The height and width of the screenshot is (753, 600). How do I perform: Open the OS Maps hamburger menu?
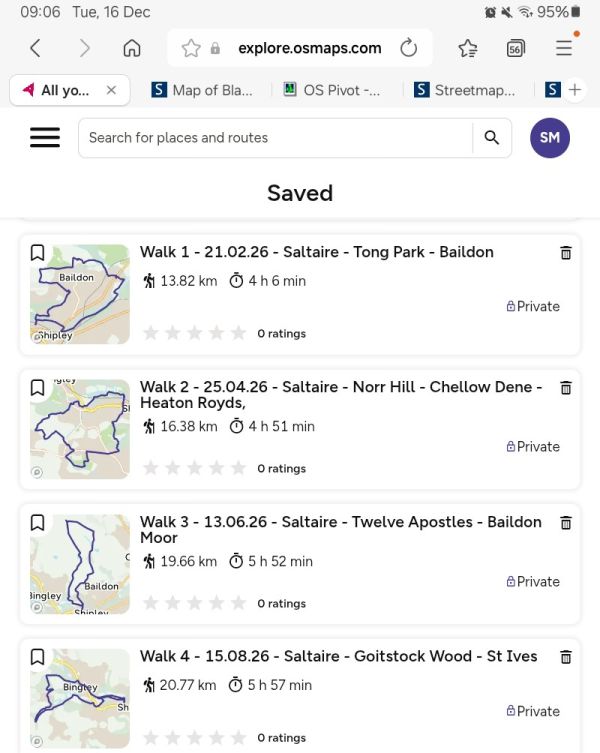click(45, 138)
